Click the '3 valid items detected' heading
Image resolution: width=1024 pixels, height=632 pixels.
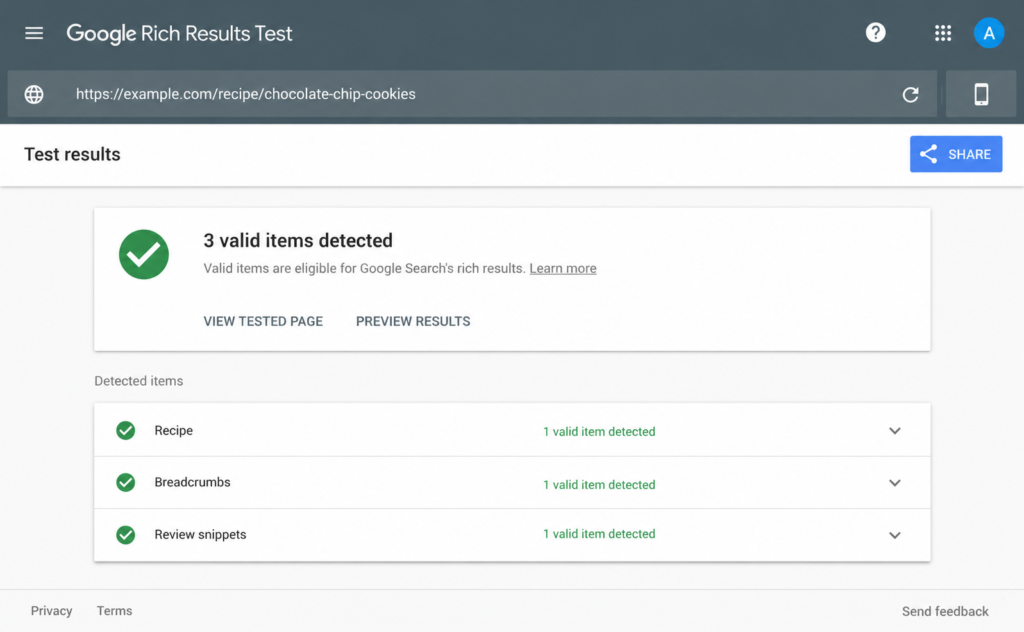[x=298, y=240]
